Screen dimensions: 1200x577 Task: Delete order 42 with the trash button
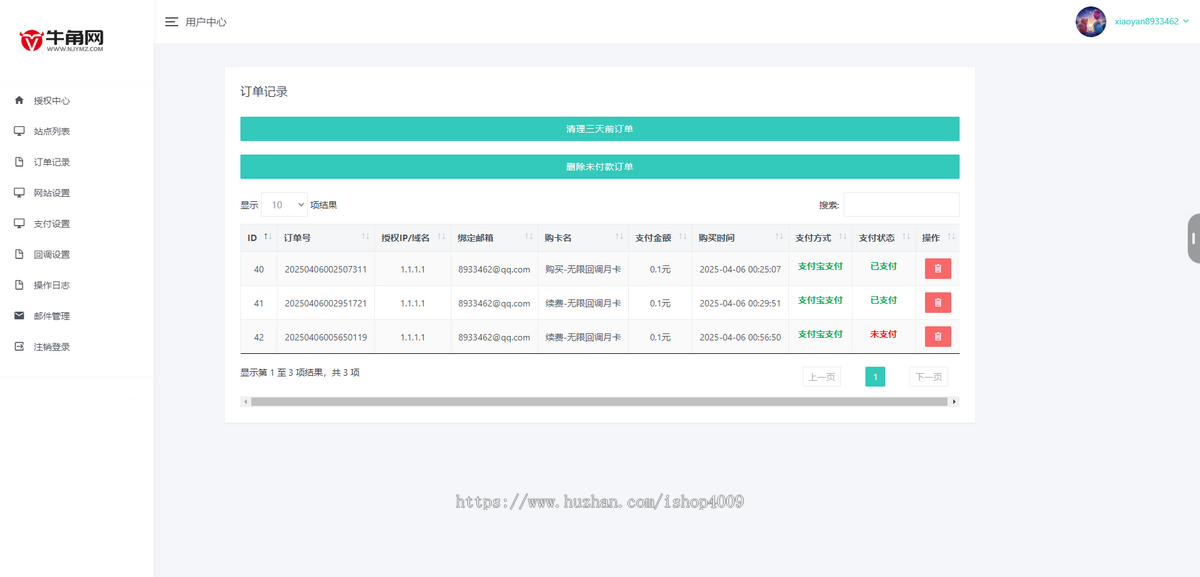coord(938,337)
